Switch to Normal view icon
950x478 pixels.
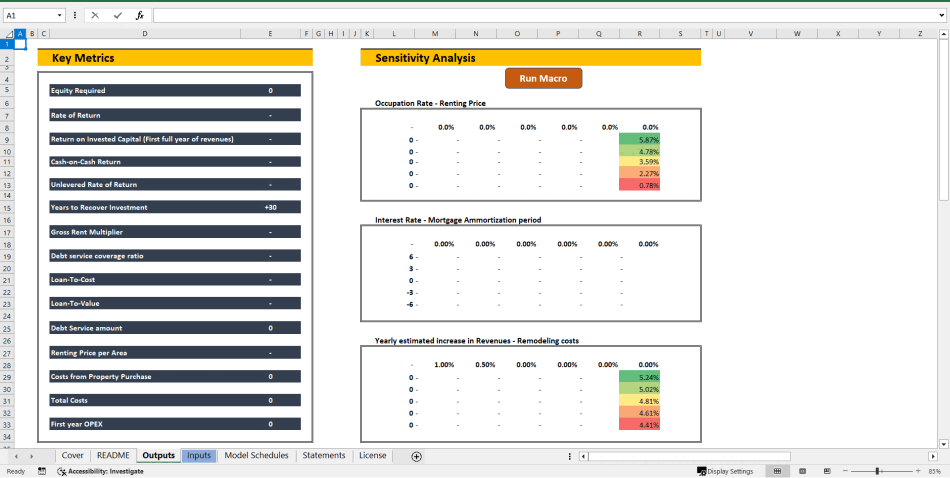click(x=778, y=471)
